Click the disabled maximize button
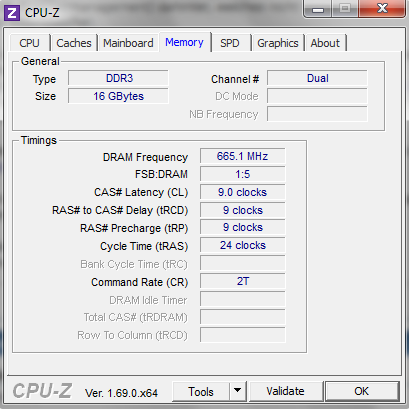The height and width of the screenshot is (409, 409). coord(345,8)
